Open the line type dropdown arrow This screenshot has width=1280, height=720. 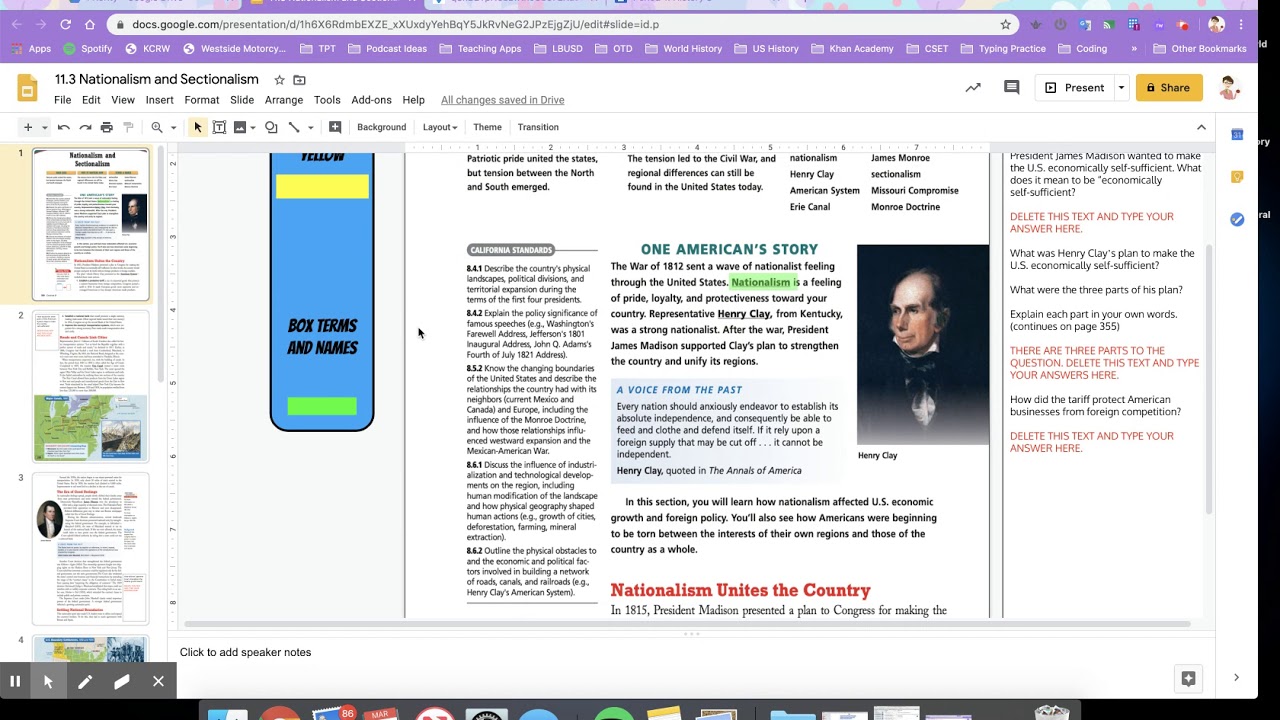[x=310, y=127]
